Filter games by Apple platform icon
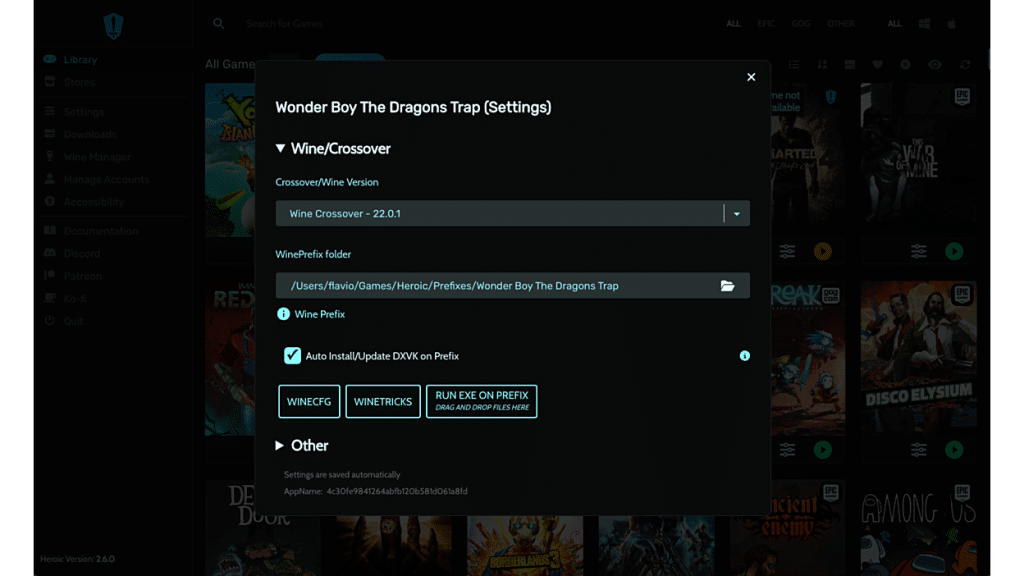 [952, 24]
